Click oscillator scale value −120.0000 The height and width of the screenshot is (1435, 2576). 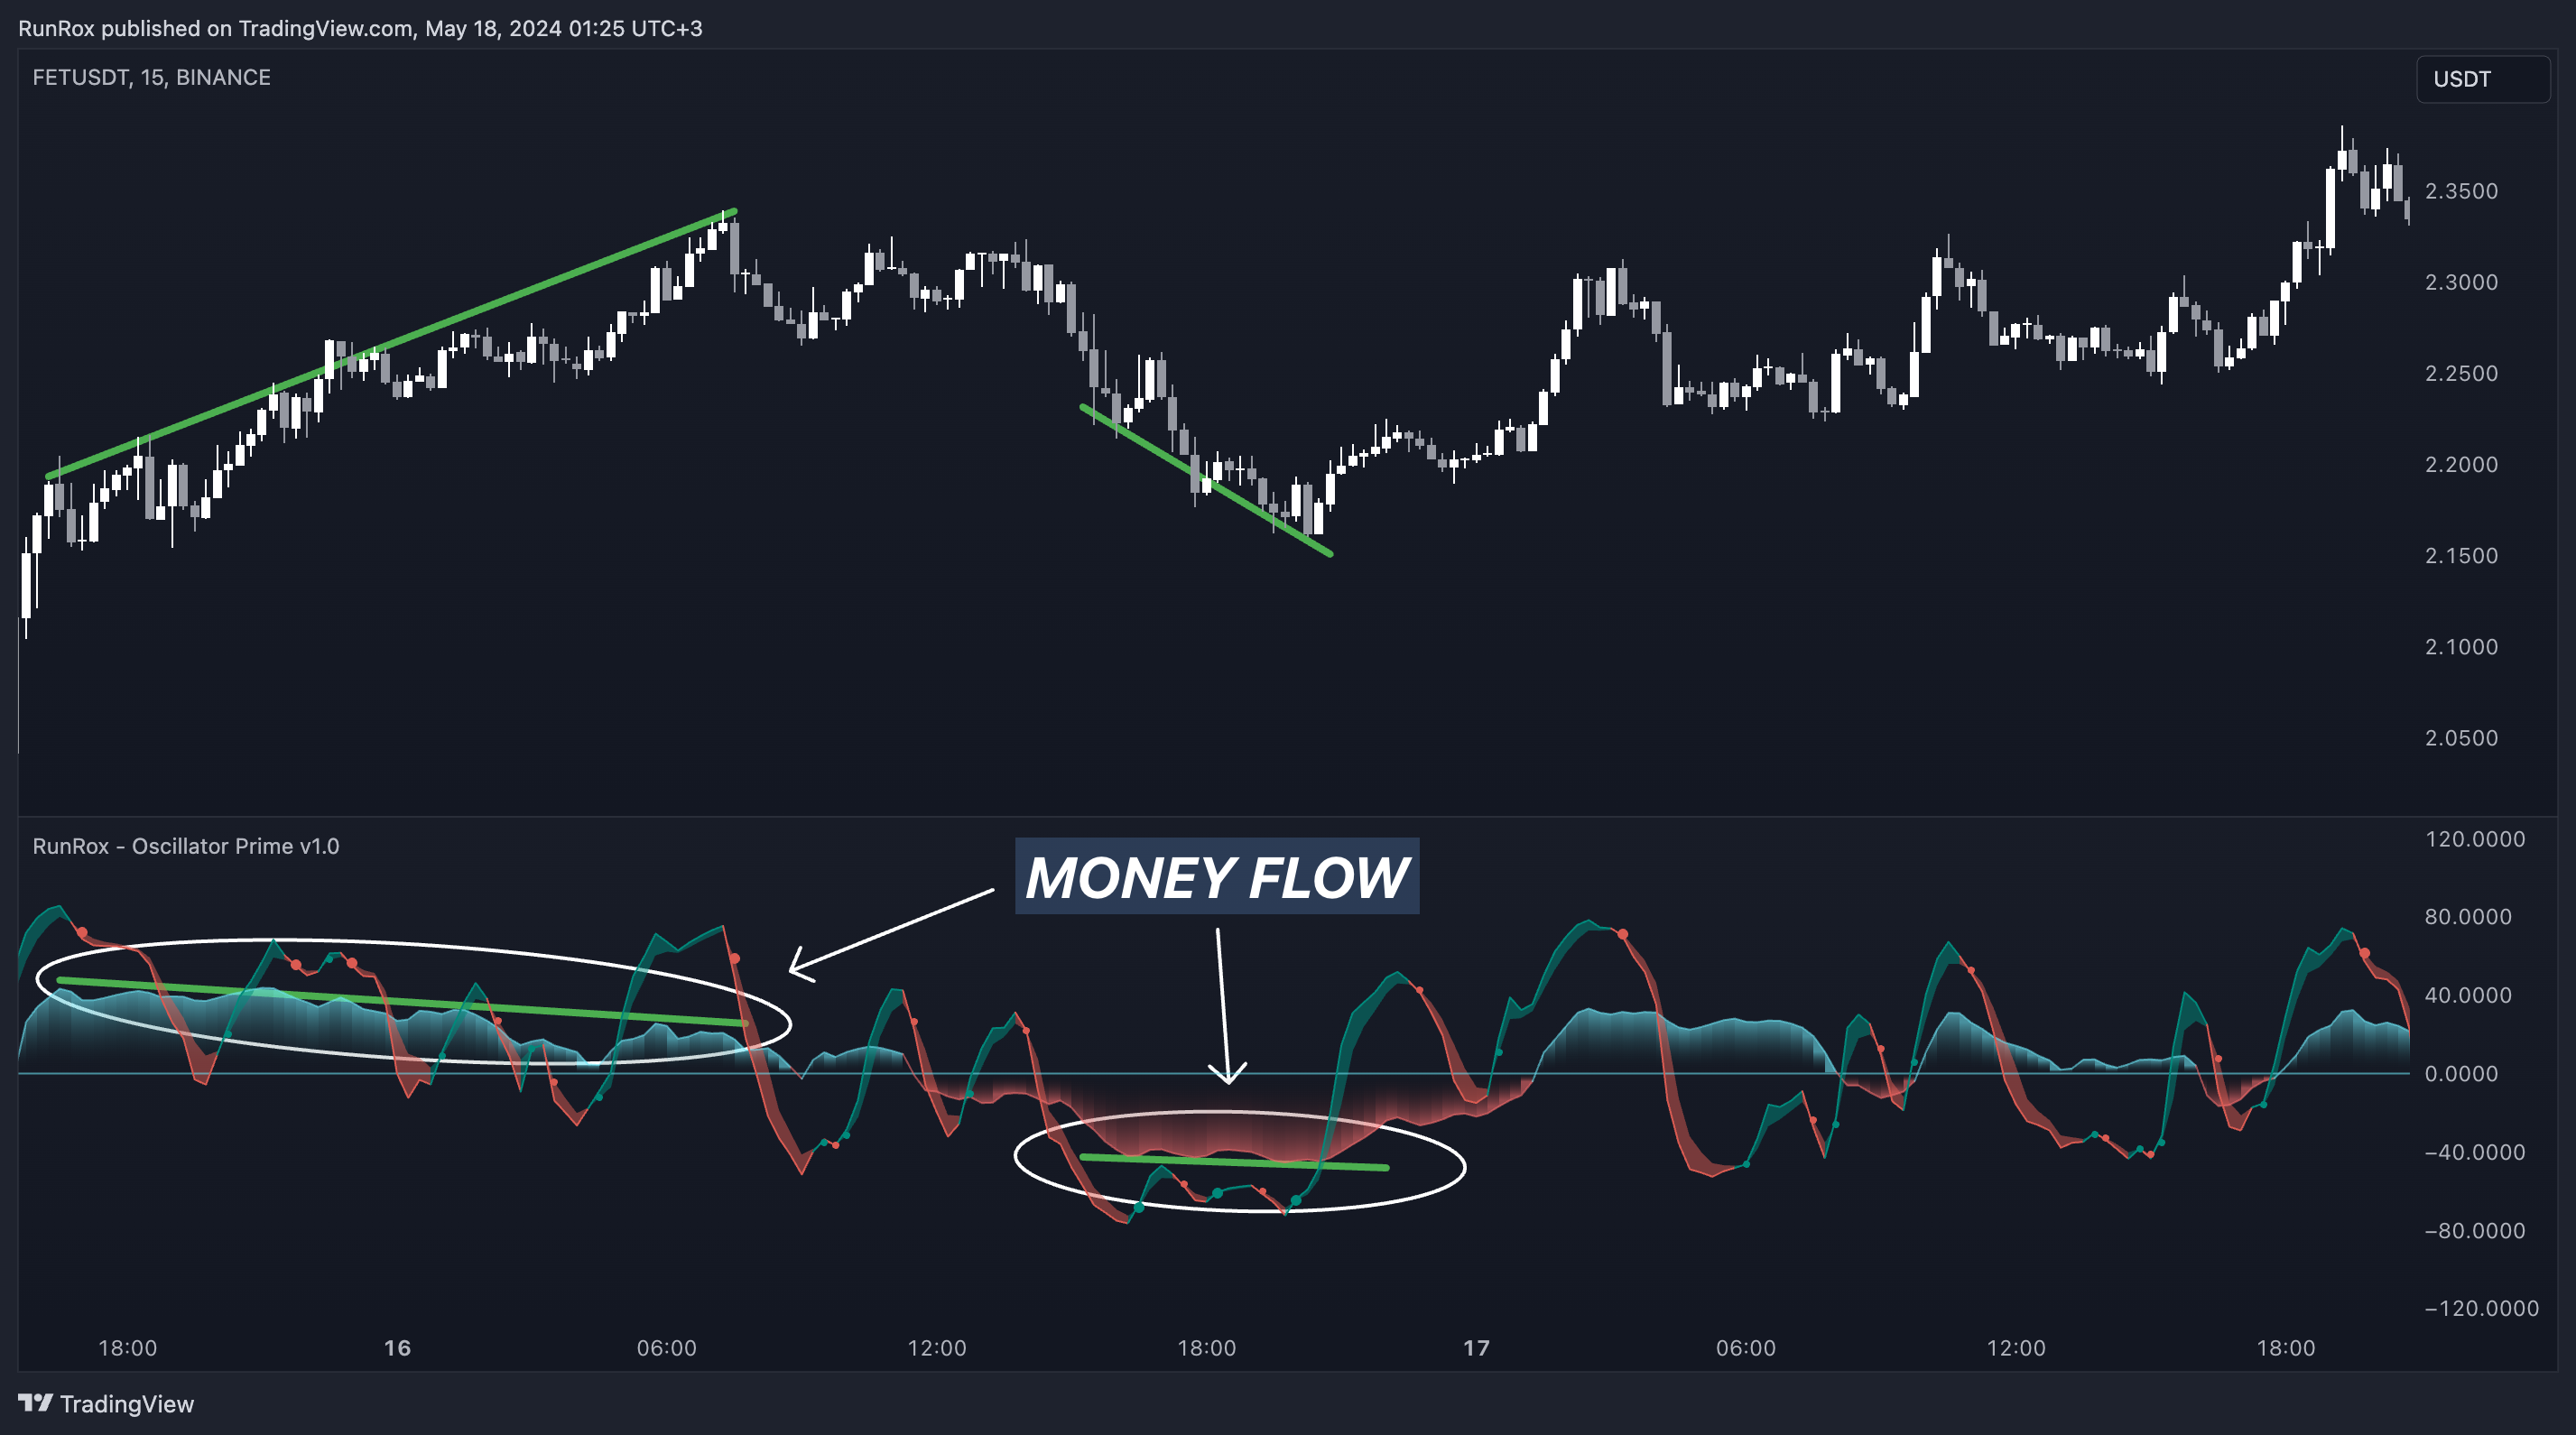pos(2482,1308)
